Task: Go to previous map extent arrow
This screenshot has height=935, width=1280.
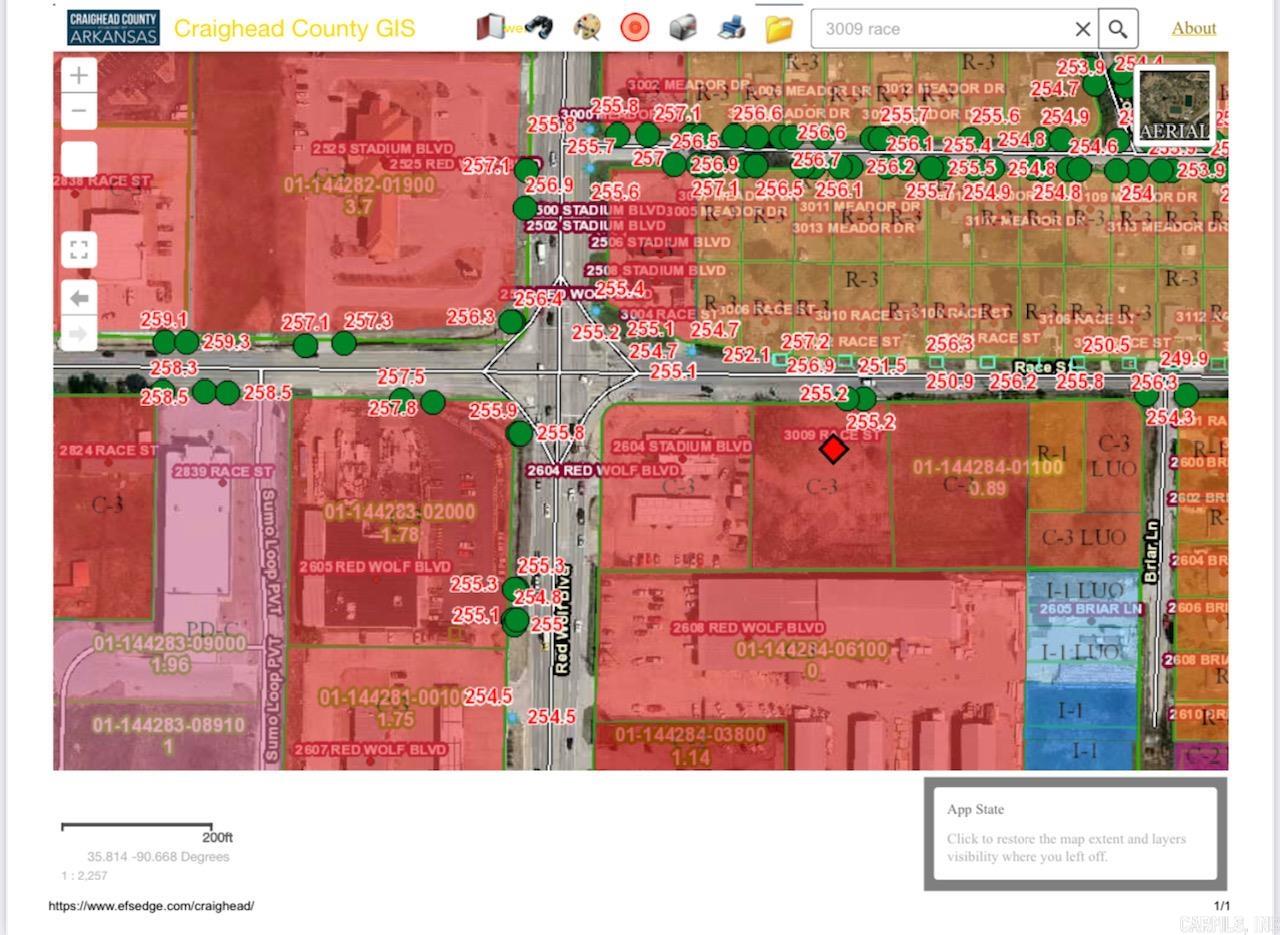Action: pos(79,298)
